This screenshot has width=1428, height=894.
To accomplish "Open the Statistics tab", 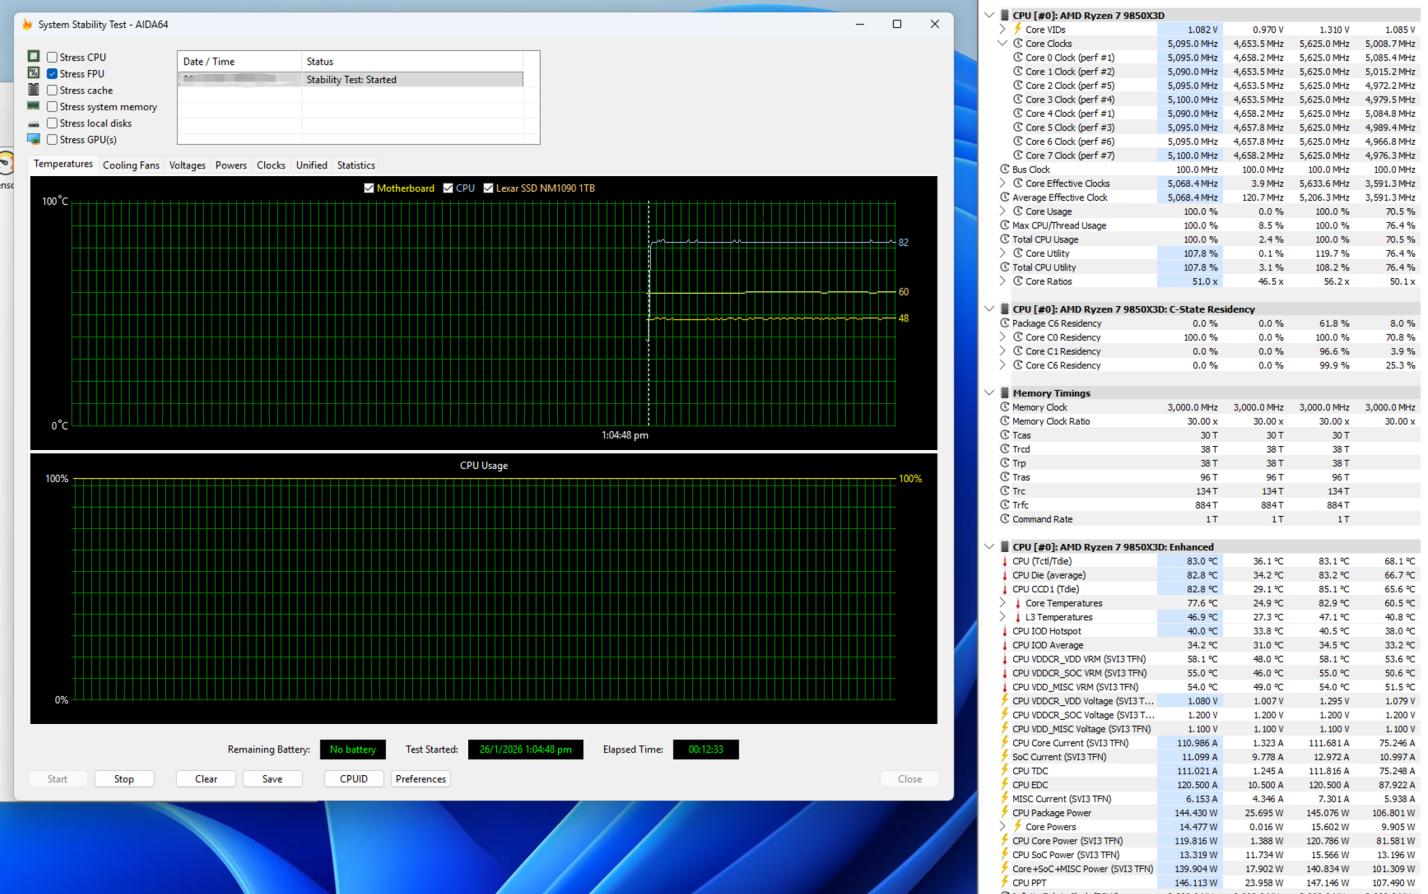I will pyautogui.click(x=356, y=165).
